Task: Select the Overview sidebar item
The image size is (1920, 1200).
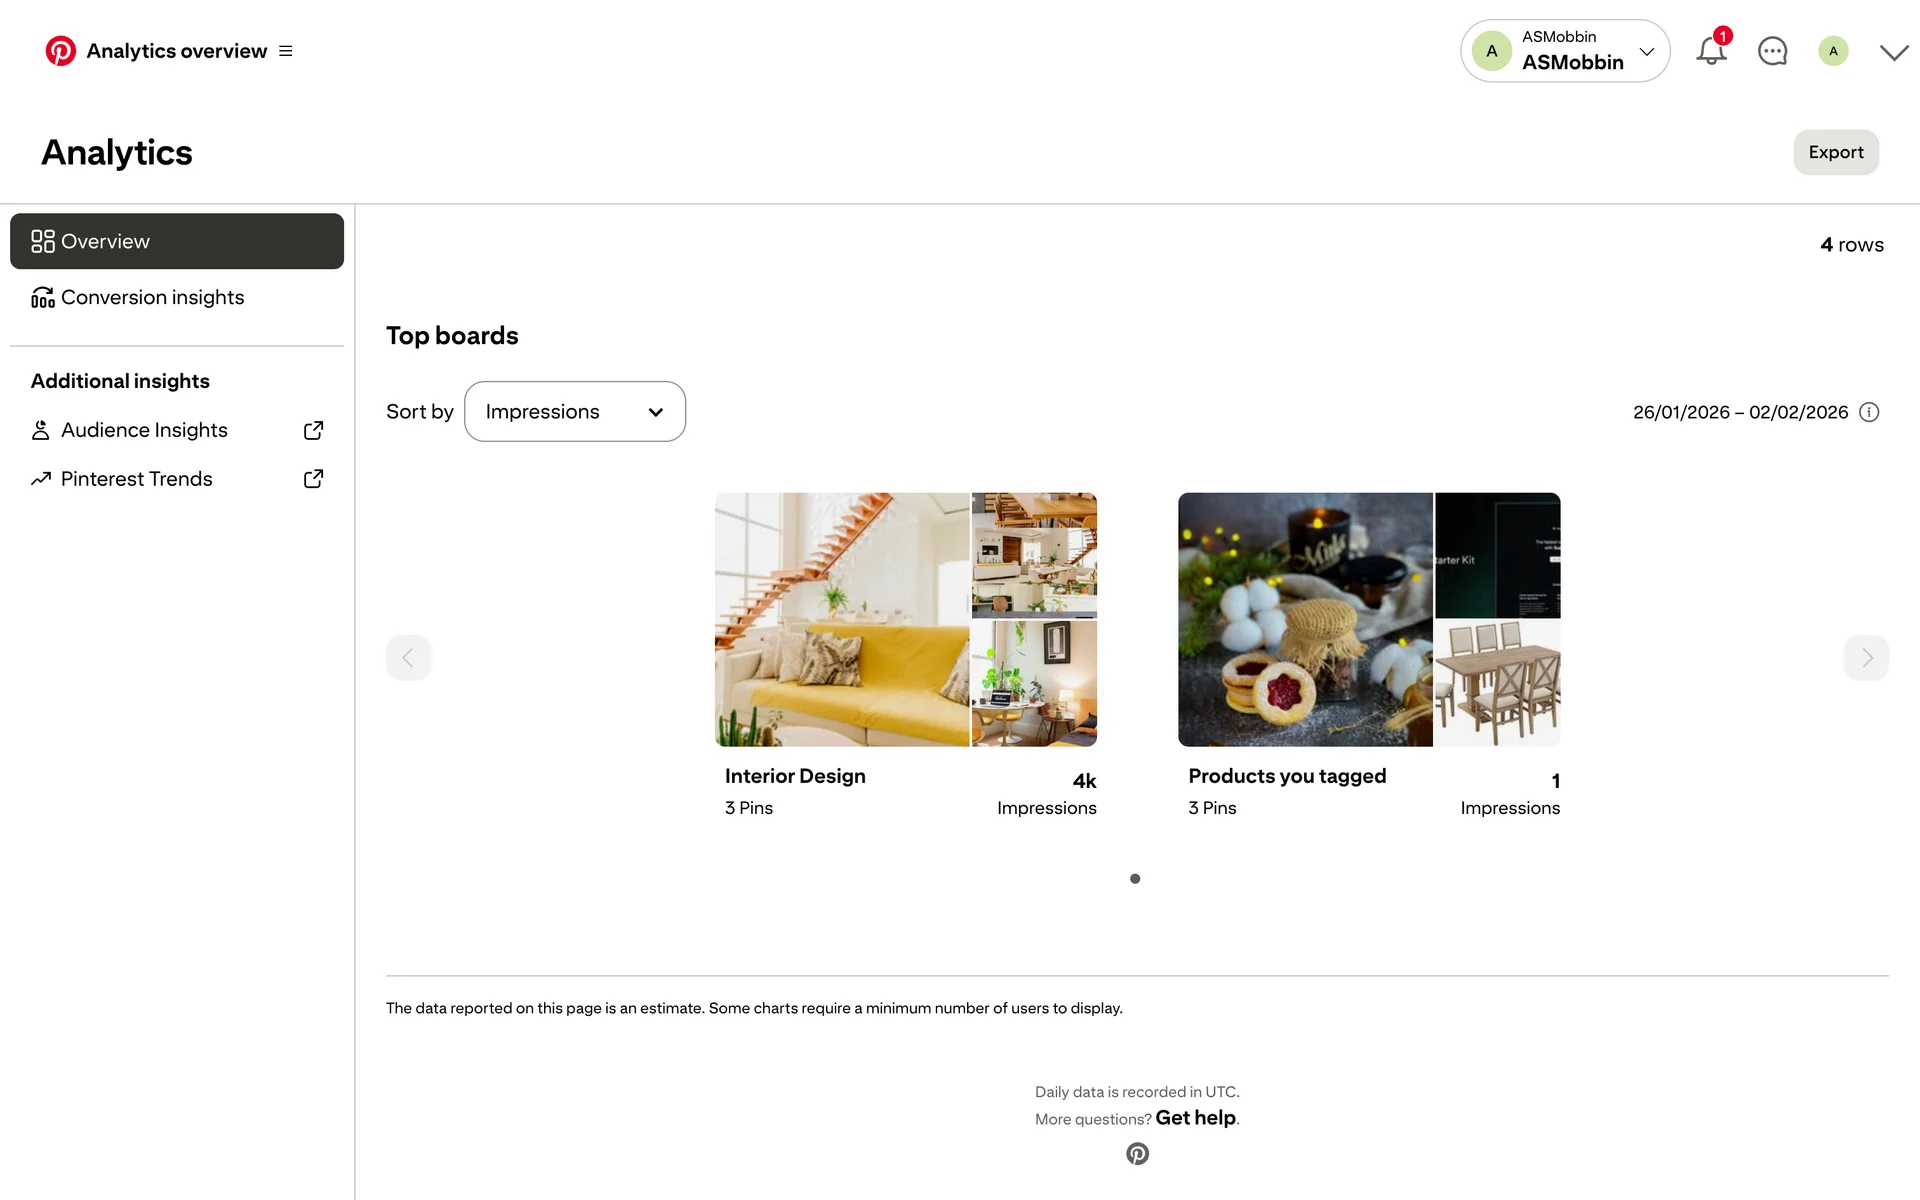Action: click(x=177, y=241)
